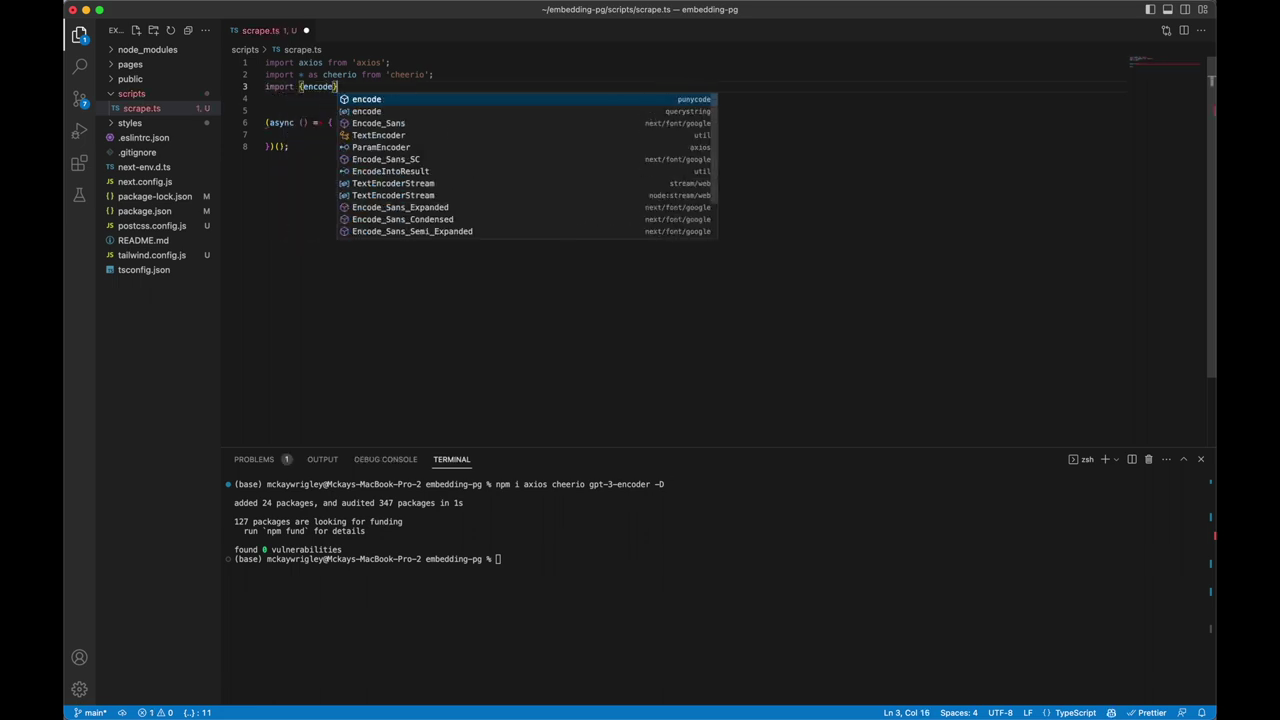Screen dimensions: 1280x720
Task: Create a new folder in Explorer
Action: coord(153,30)
